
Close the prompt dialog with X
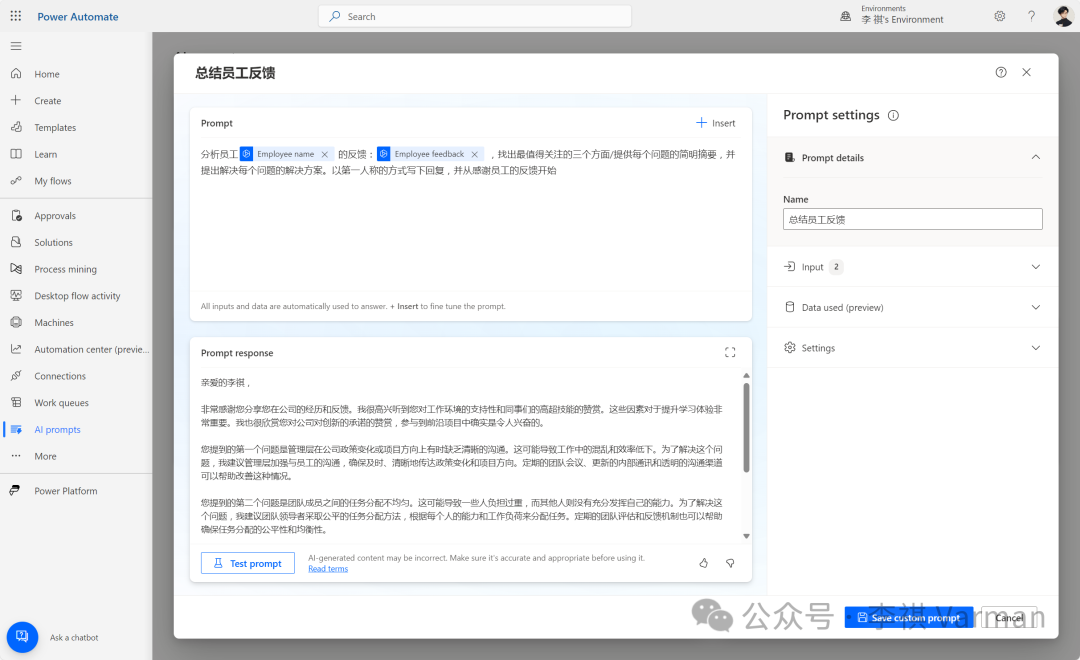point(1026,72)
